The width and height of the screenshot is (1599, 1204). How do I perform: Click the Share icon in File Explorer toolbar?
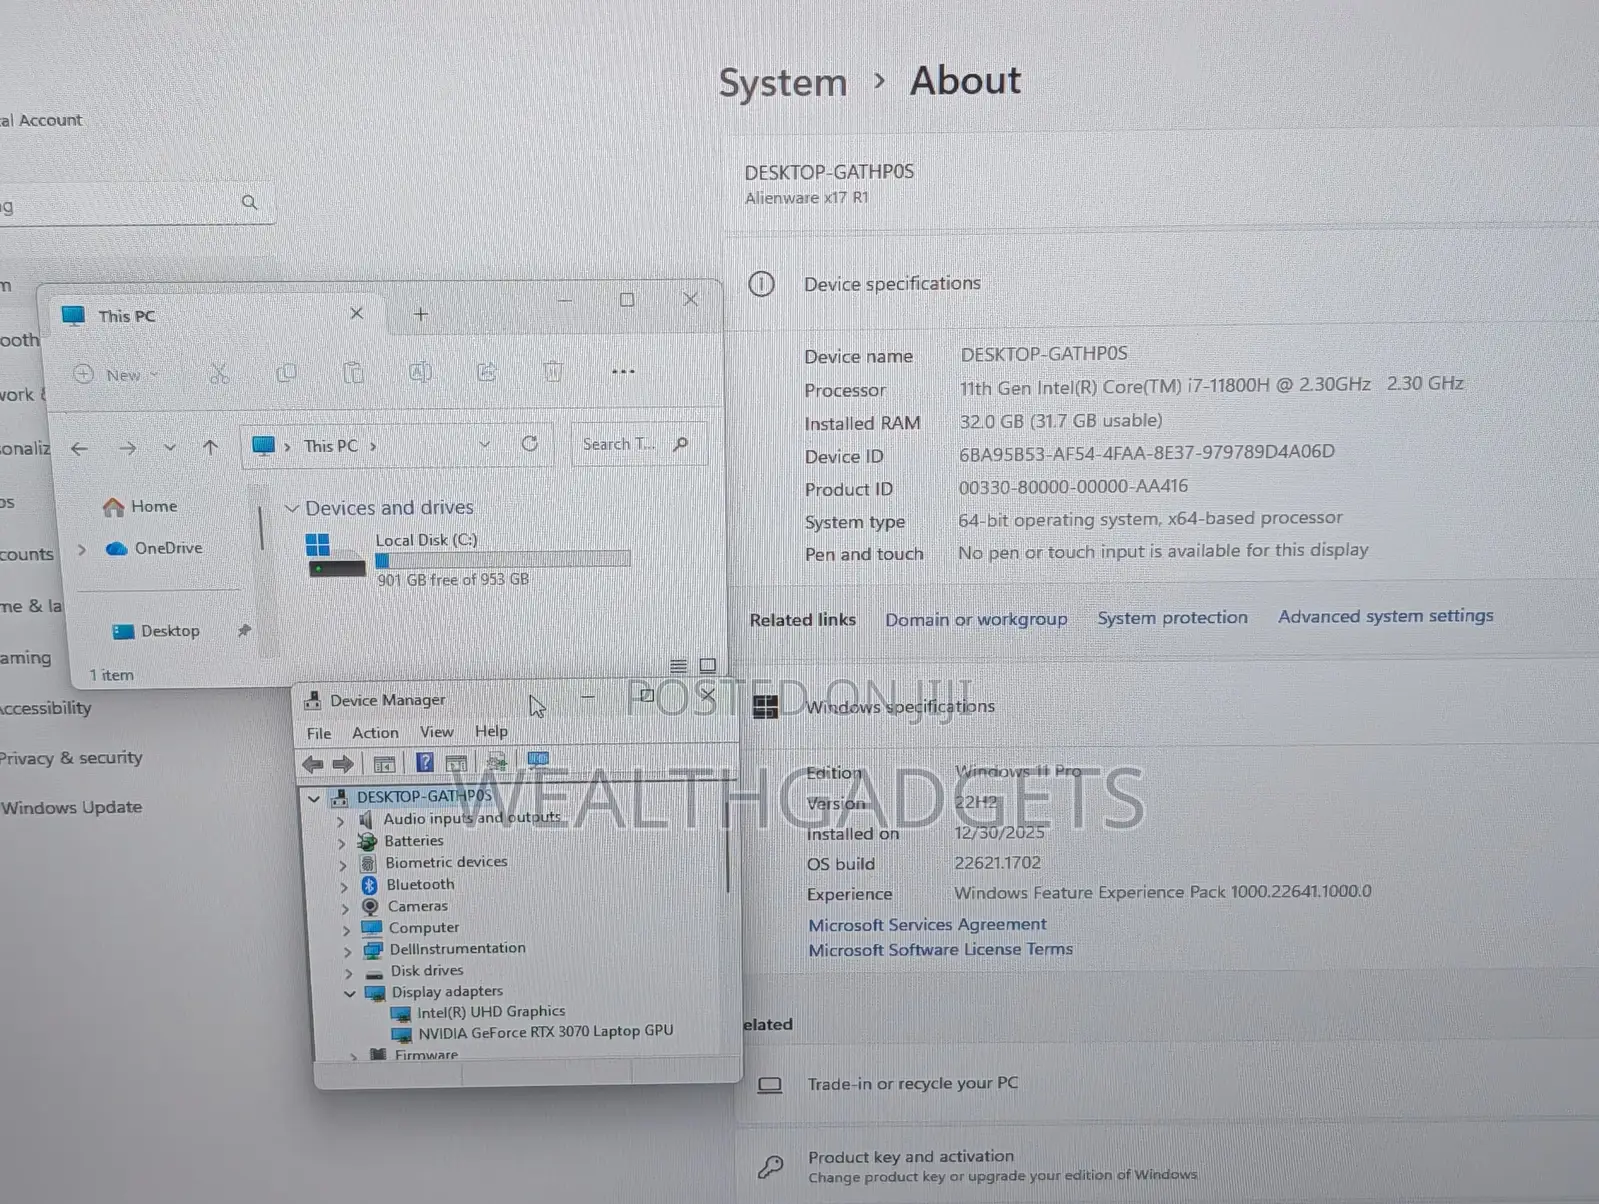point(487,372)
